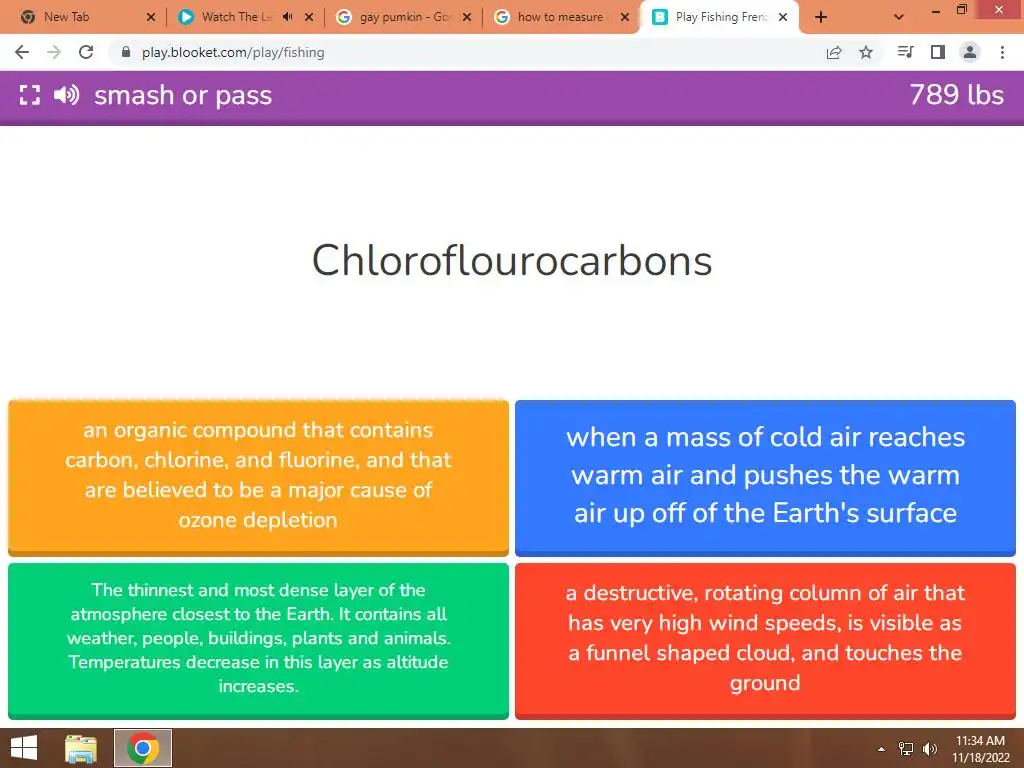This screenshot has height=768, width=1024.
Task: Click the 789 lbs weight score
Action: [x=956, y=95]
